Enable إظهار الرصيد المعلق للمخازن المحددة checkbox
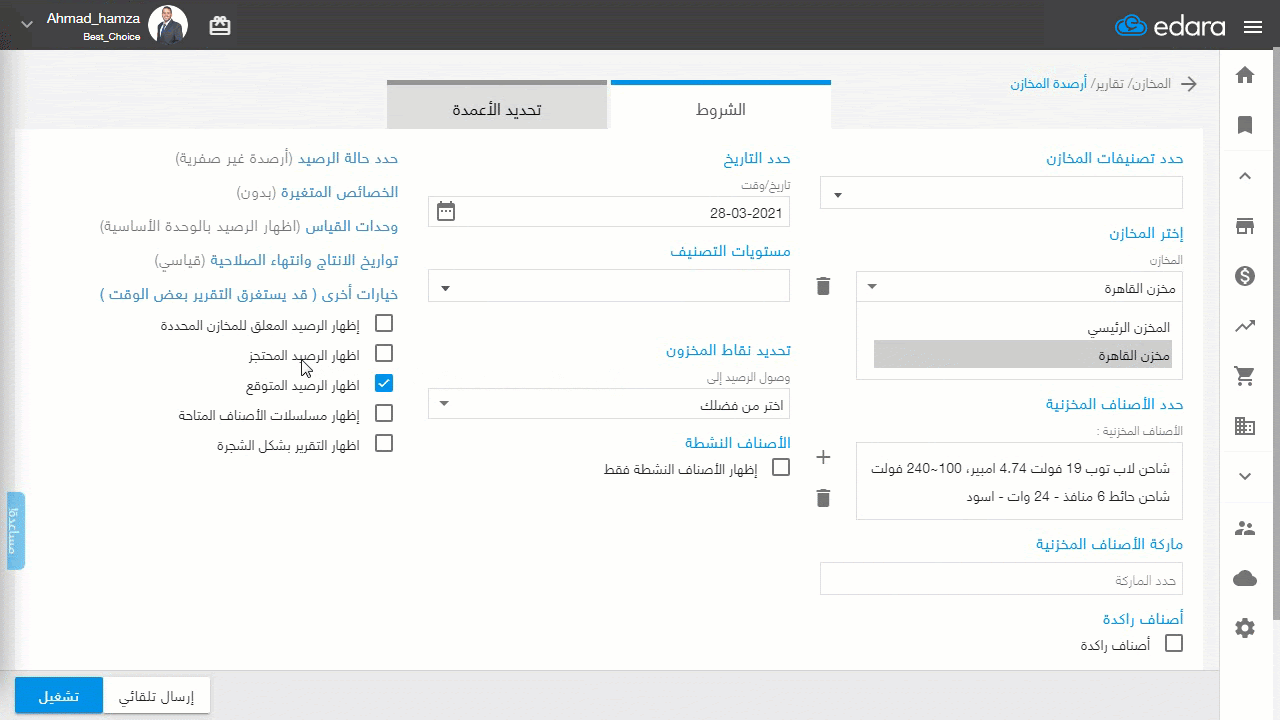Viewport: 1280px width, 720px height. 384,323
